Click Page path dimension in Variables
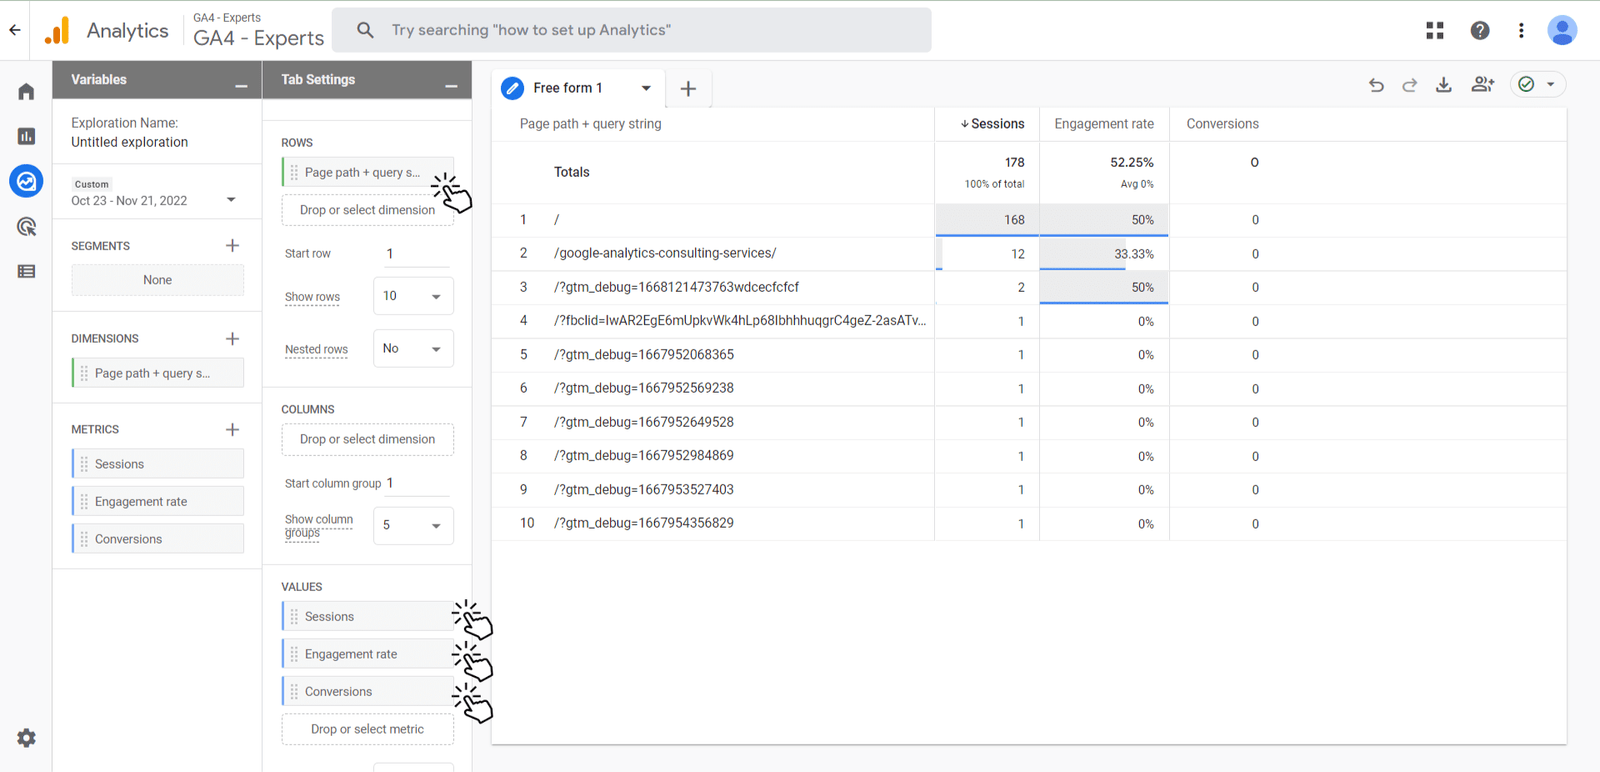1600x772 pixels. pyautogui.click(x=158, y=373)
